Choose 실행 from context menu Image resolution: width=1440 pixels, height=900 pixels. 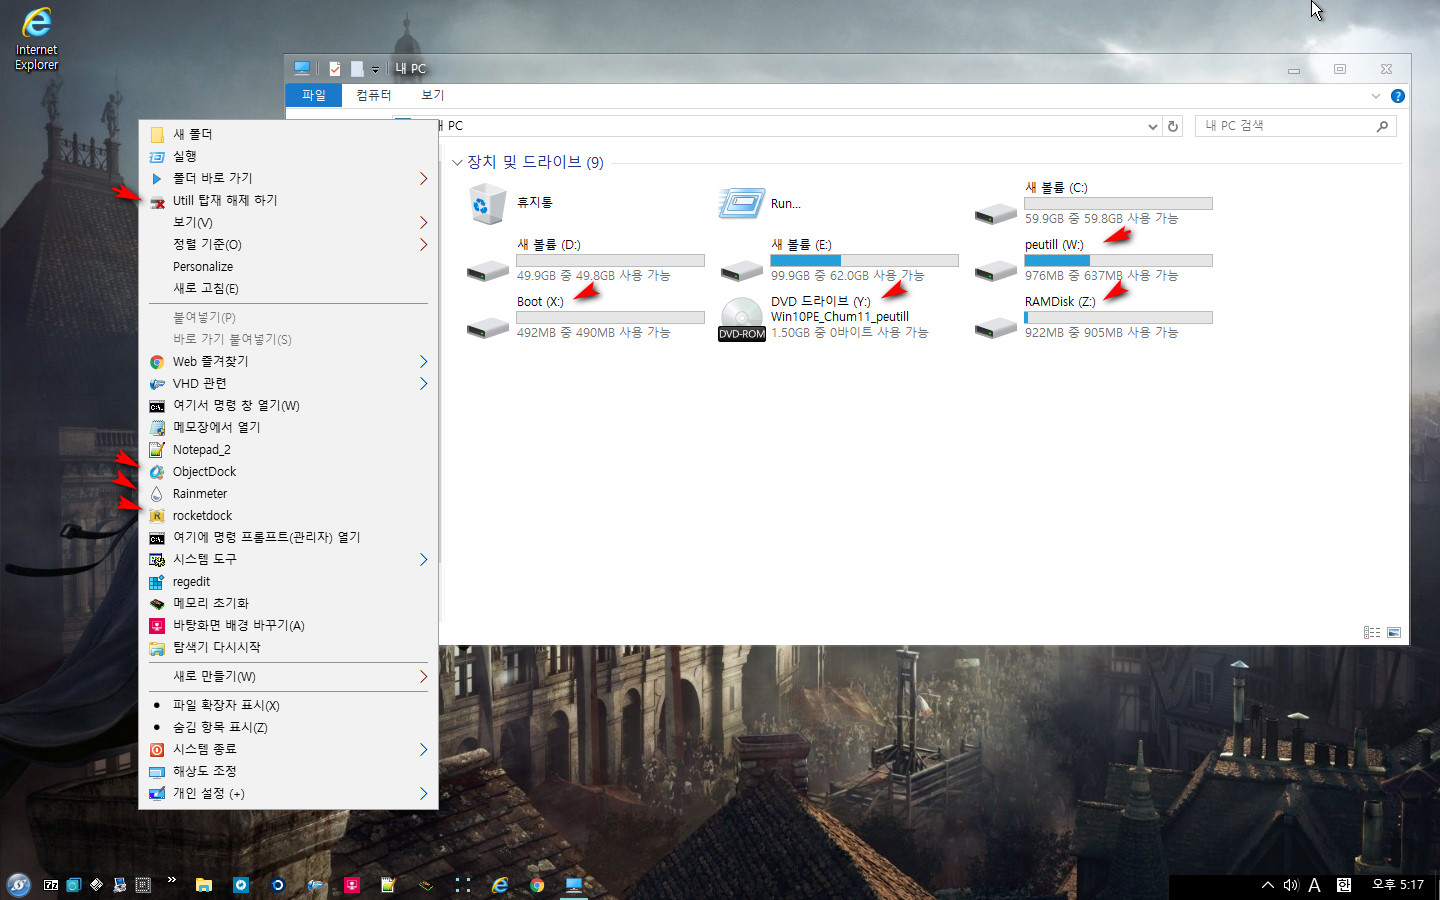pyautogui.click(x=288, y=156)
